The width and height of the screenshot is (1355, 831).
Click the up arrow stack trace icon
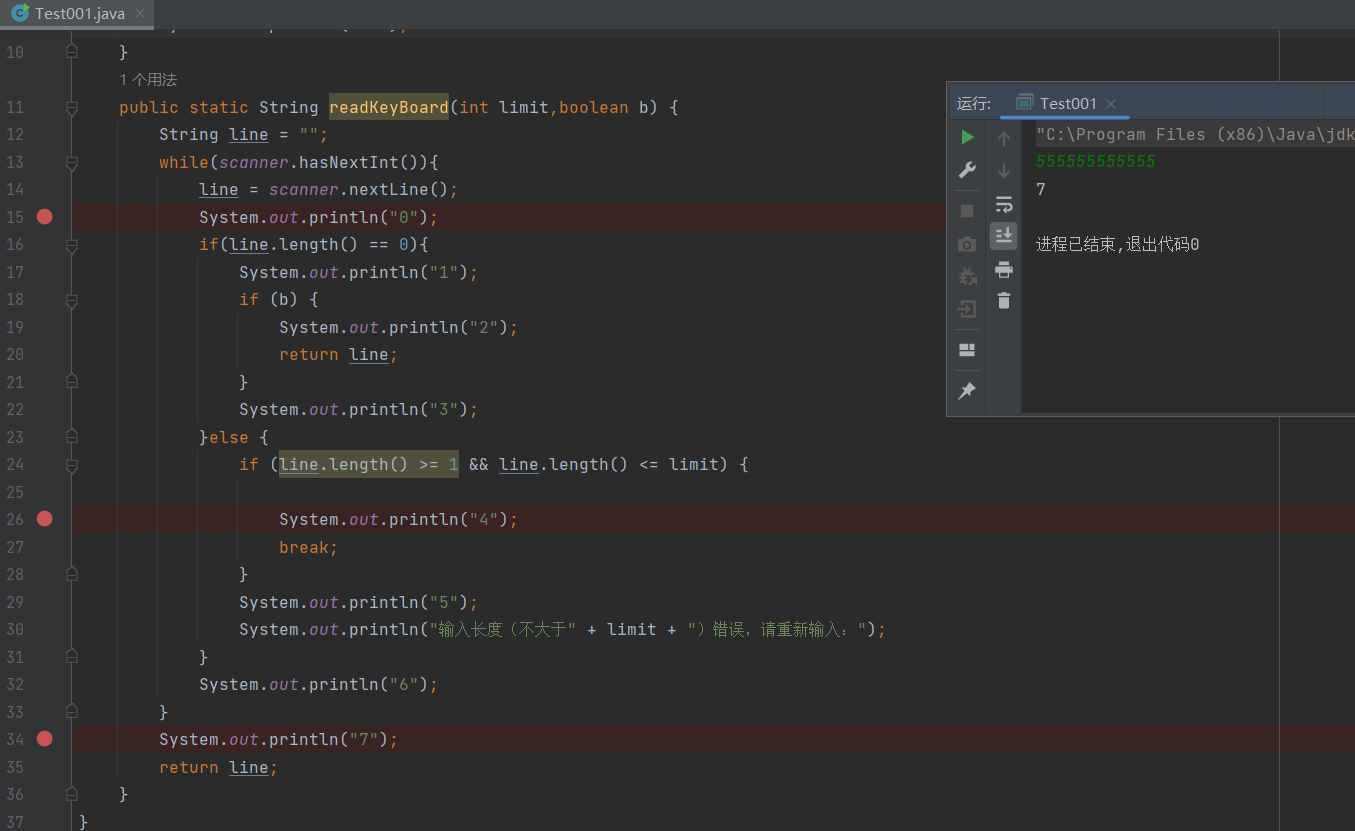tap(1004, 139)
